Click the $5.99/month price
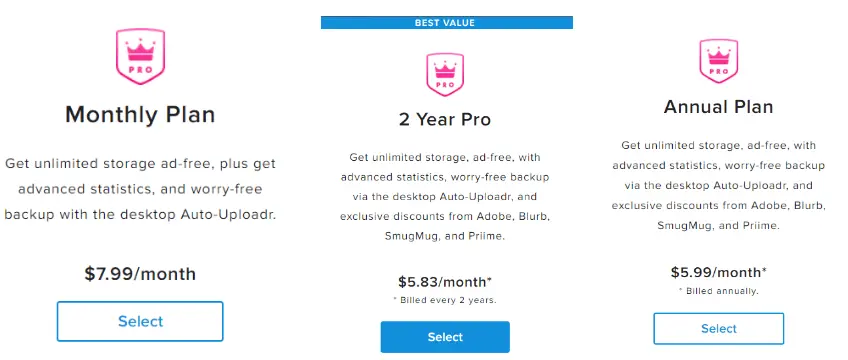848x360 pixels. 719,272
